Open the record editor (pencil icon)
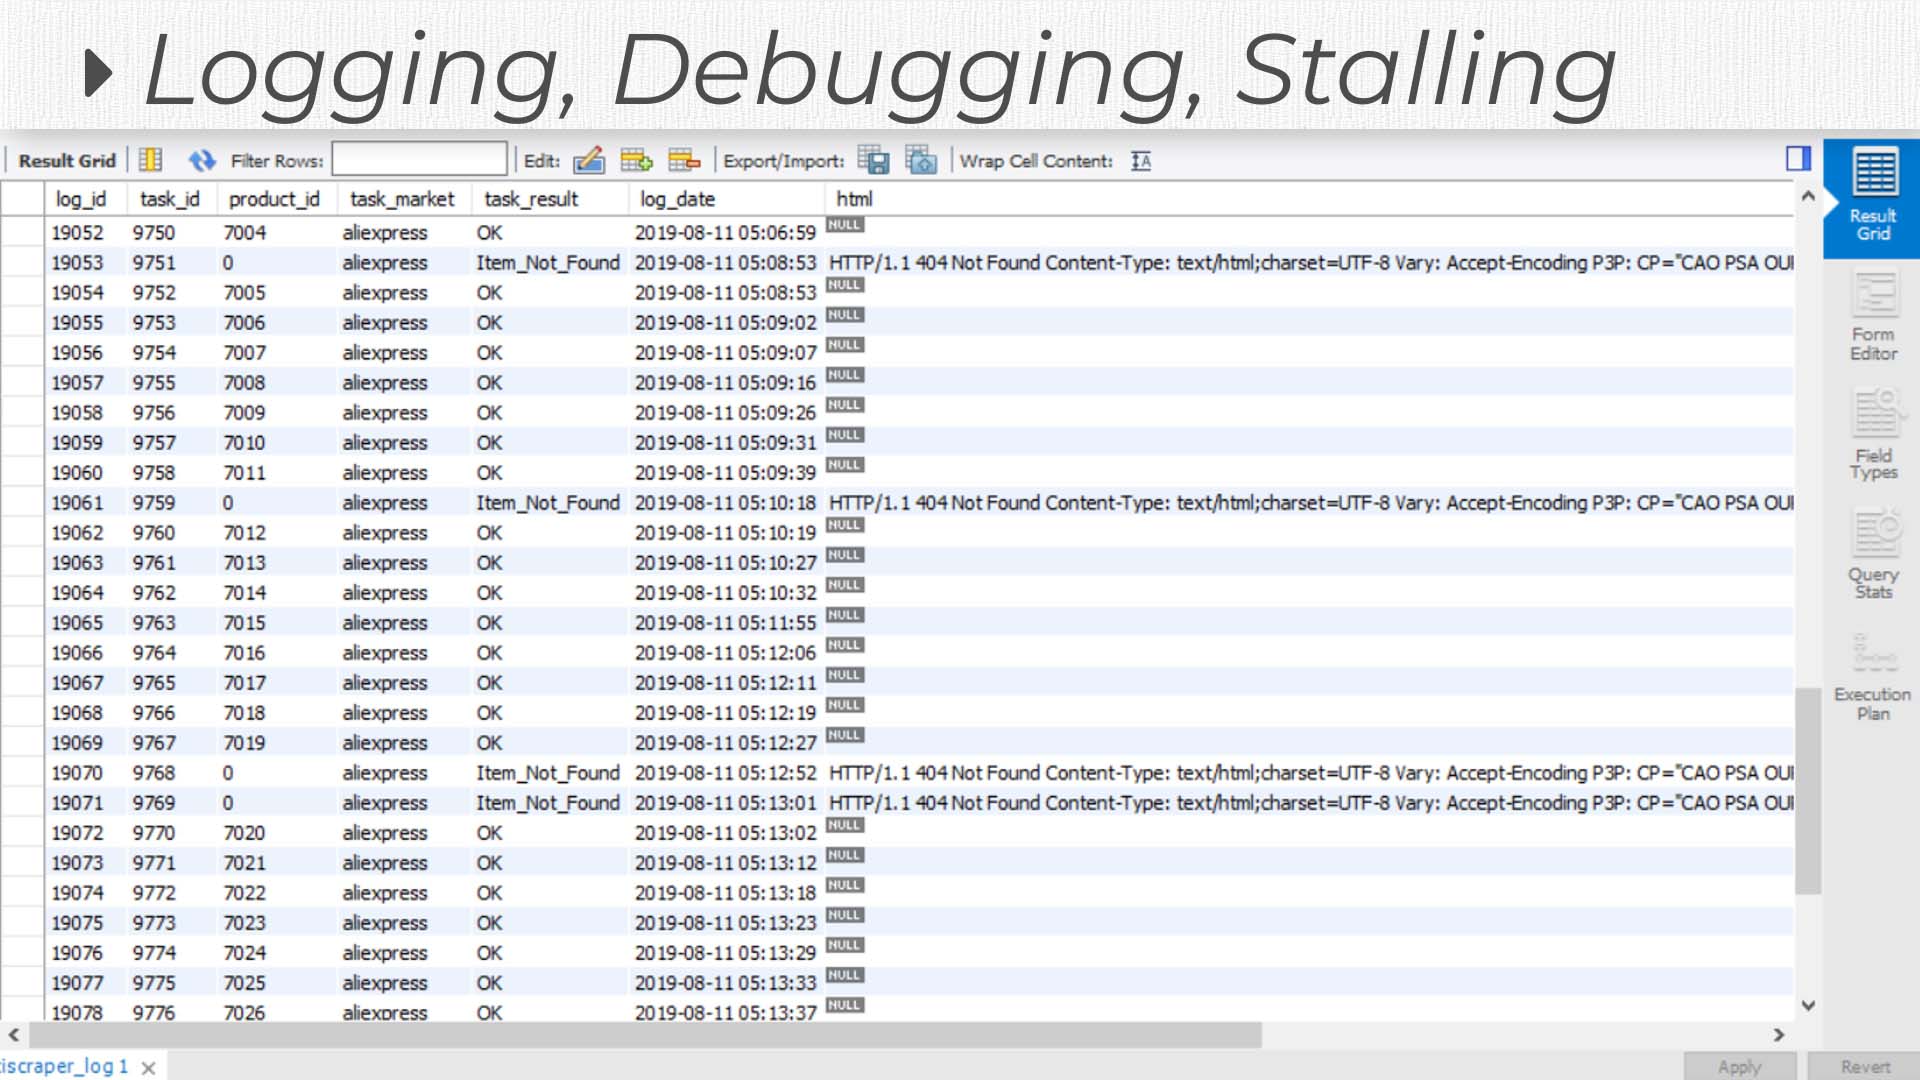1920x1080 pixels. click(590, 160)
